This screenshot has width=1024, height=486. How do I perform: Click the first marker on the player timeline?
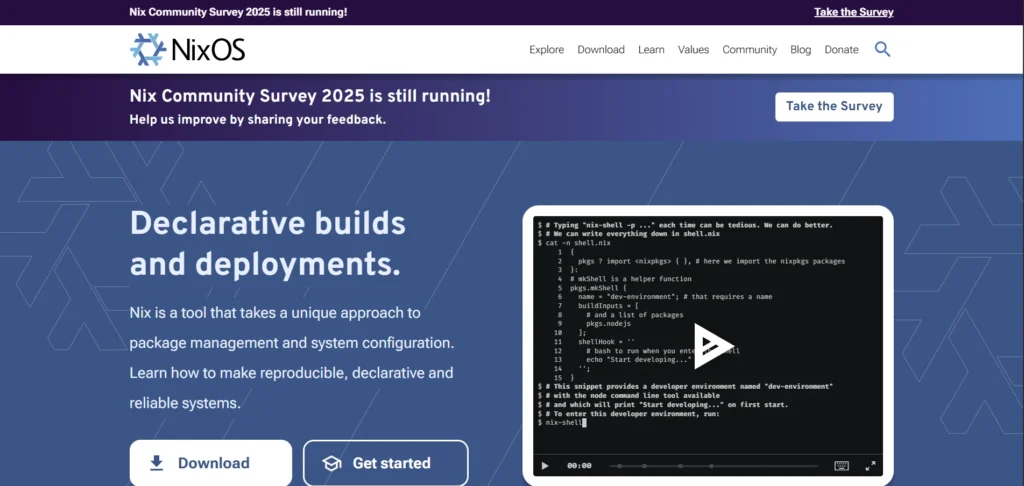621,465
